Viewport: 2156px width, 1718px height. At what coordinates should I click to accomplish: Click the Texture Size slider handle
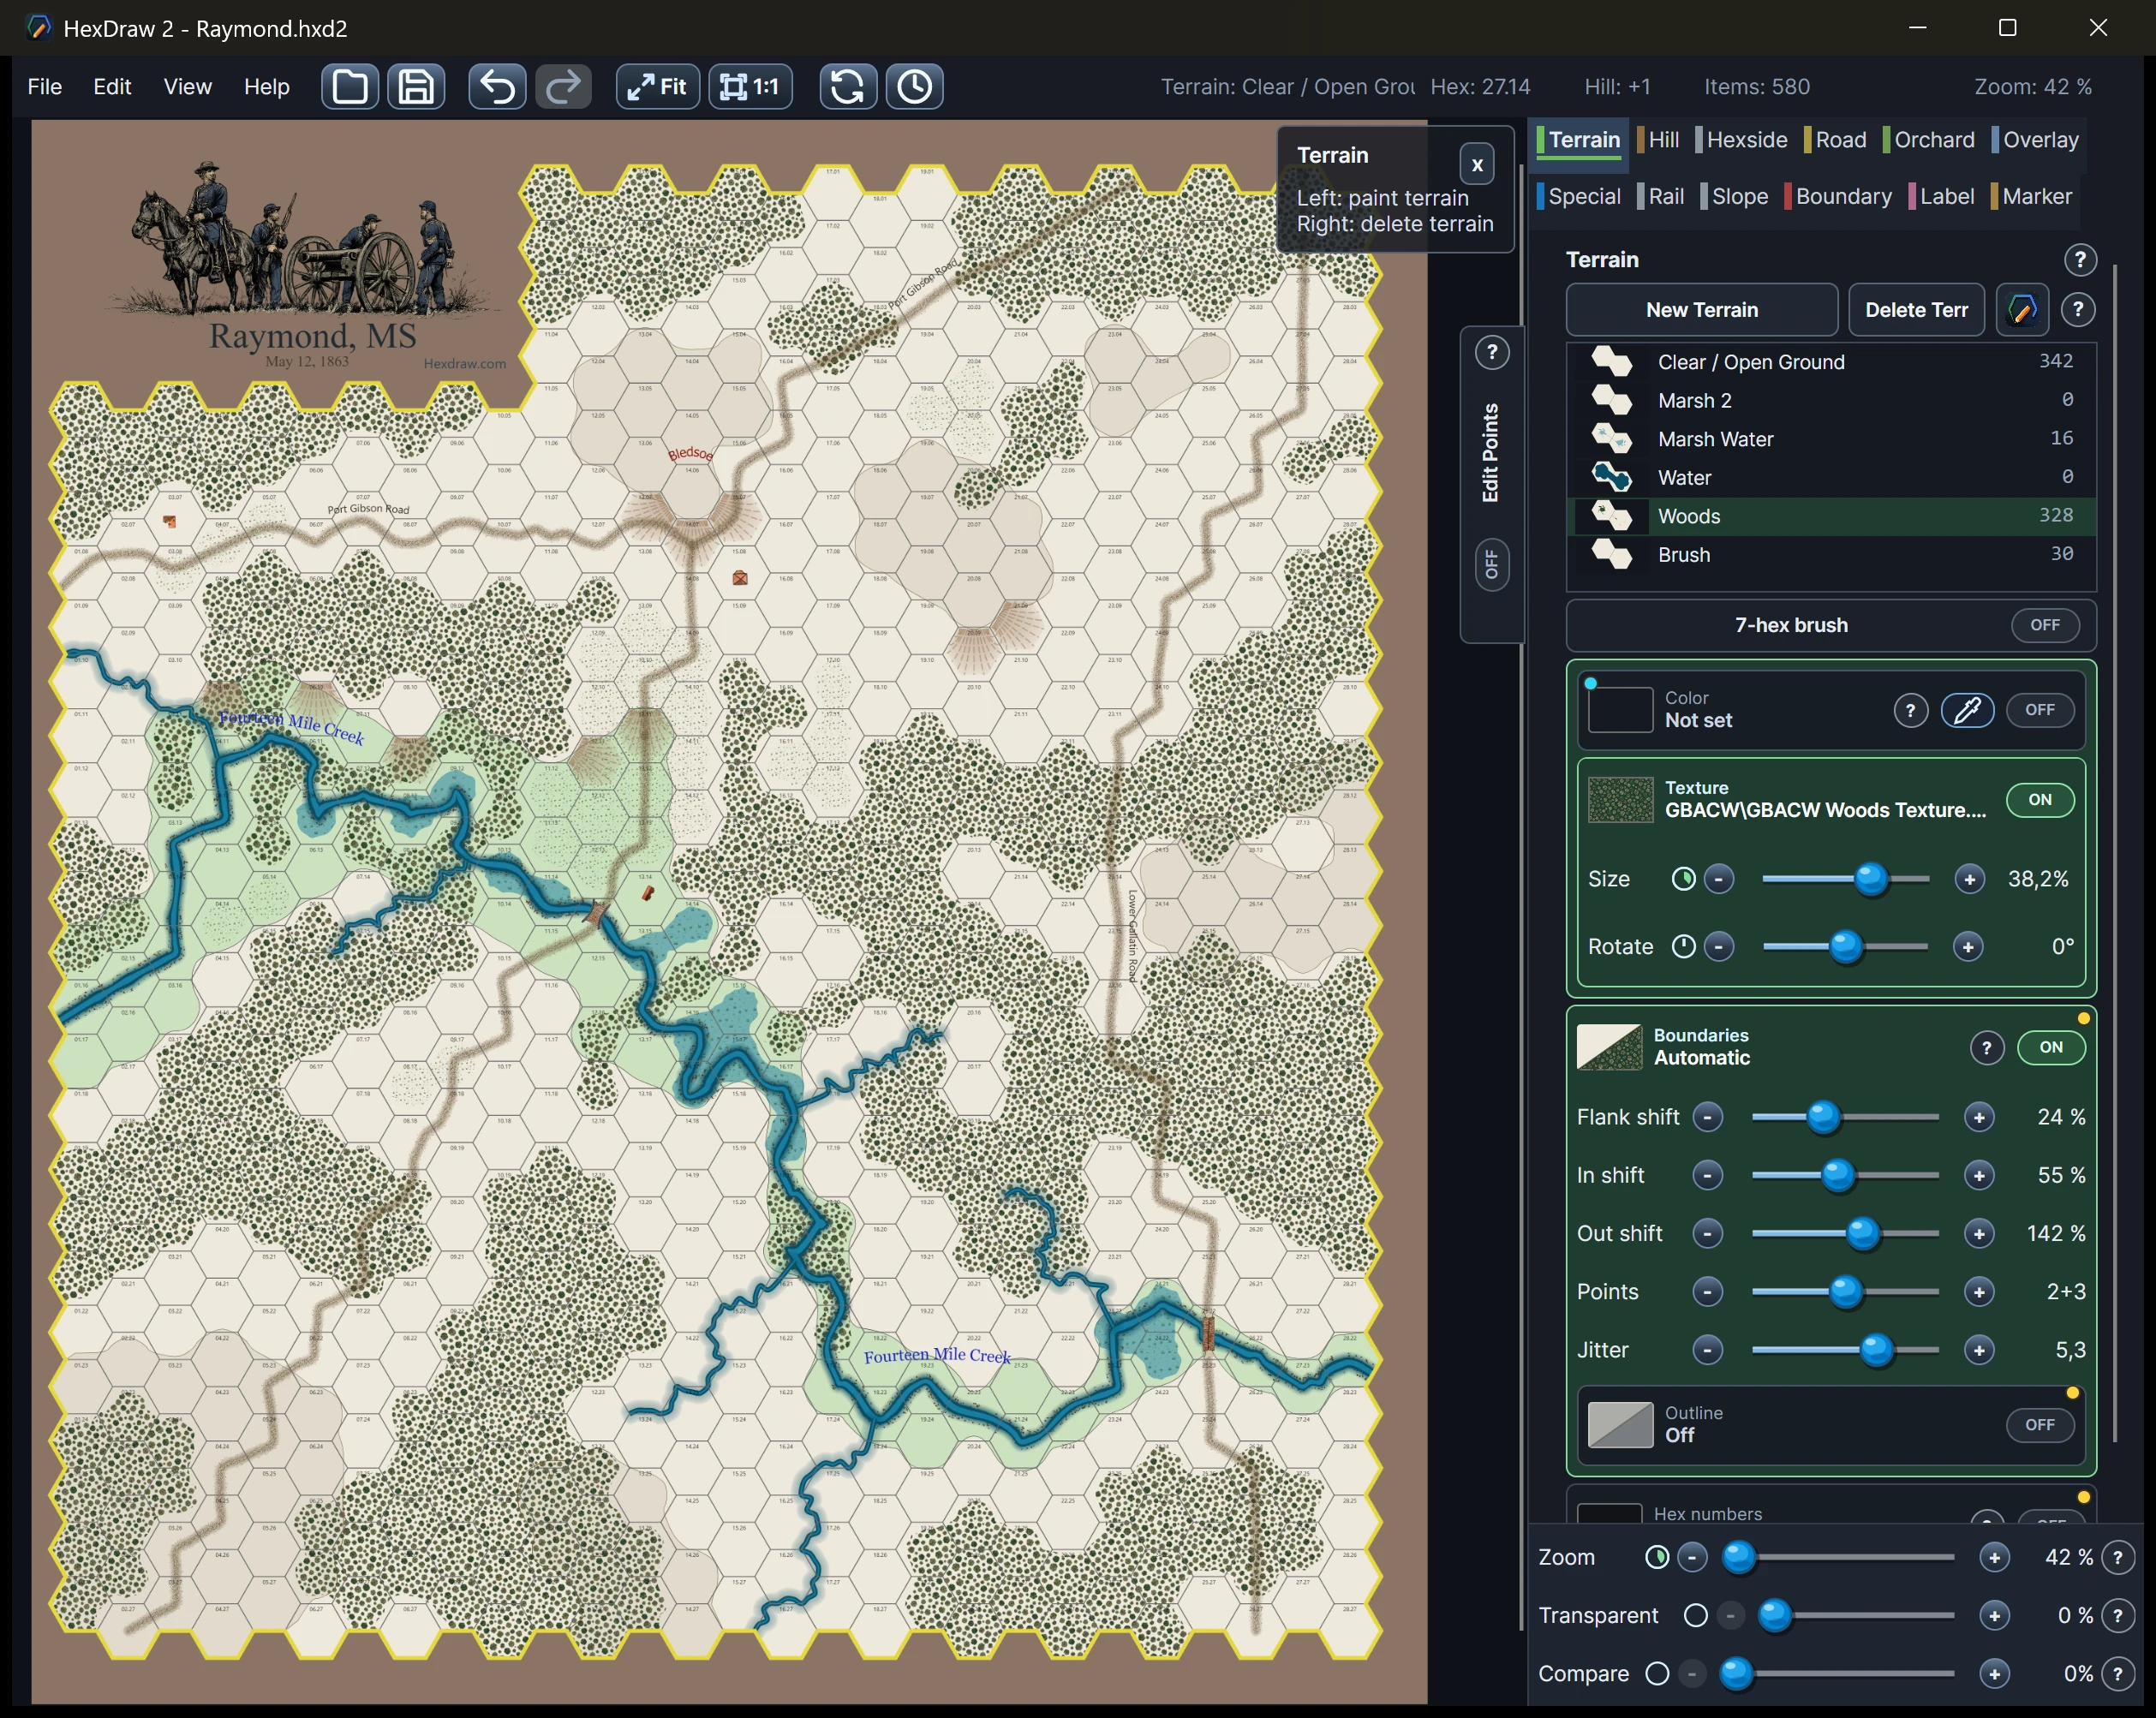(x=1870, y=879)
